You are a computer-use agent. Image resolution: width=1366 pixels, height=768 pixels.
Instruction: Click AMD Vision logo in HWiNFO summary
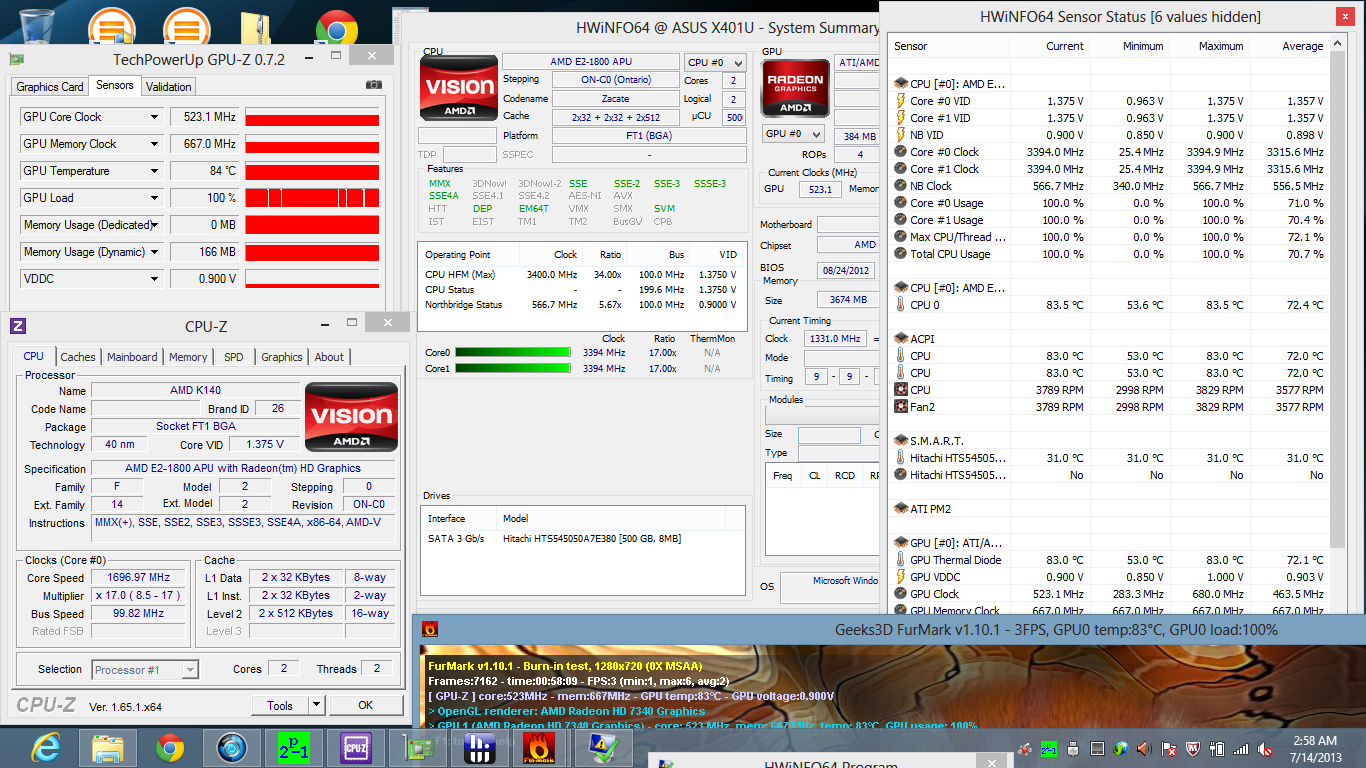click(x=458, y=87)
